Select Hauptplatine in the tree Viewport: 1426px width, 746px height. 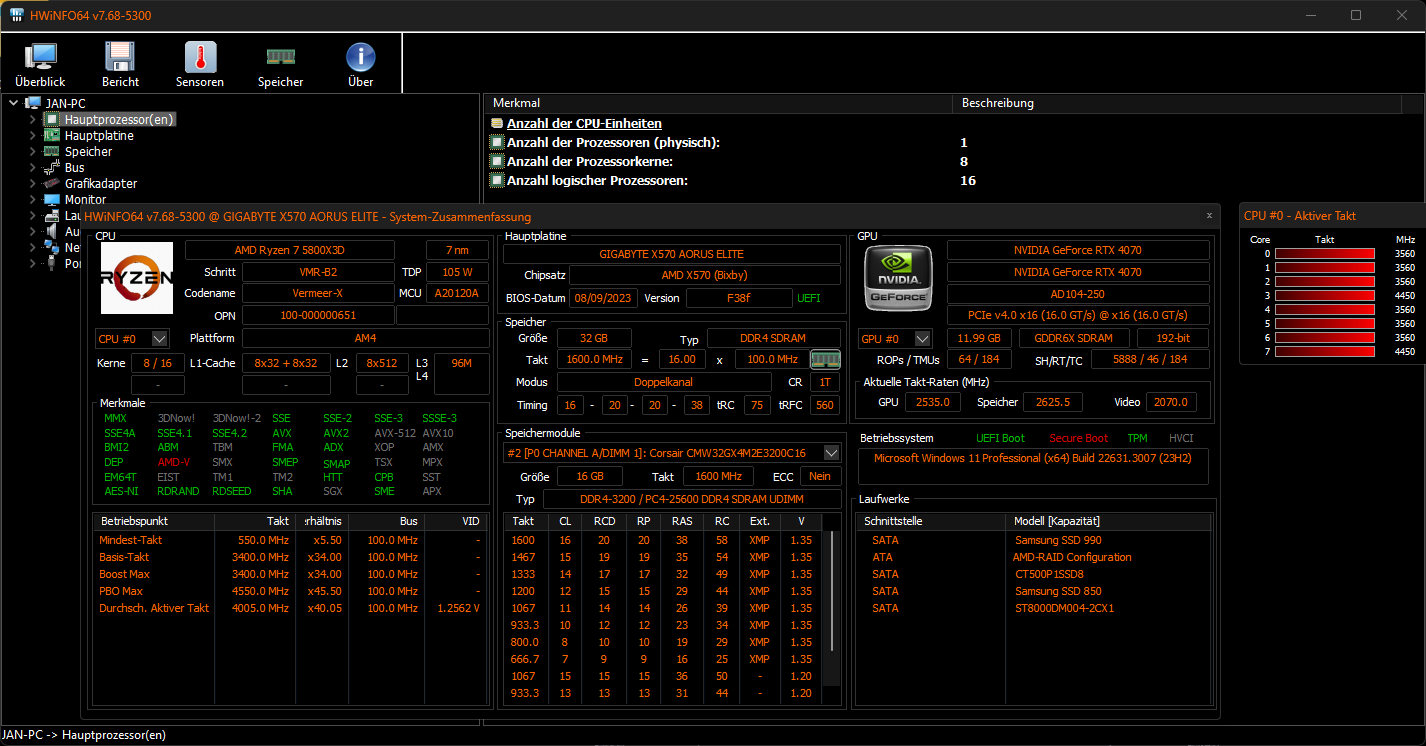coord(99,135)
